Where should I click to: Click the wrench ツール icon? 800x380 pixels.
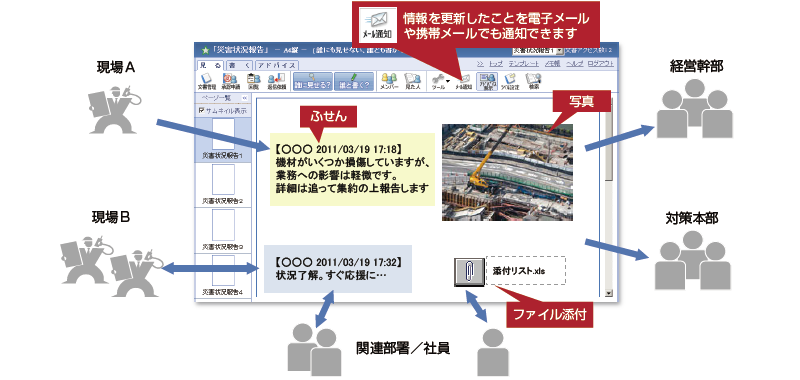pos(438,81)
